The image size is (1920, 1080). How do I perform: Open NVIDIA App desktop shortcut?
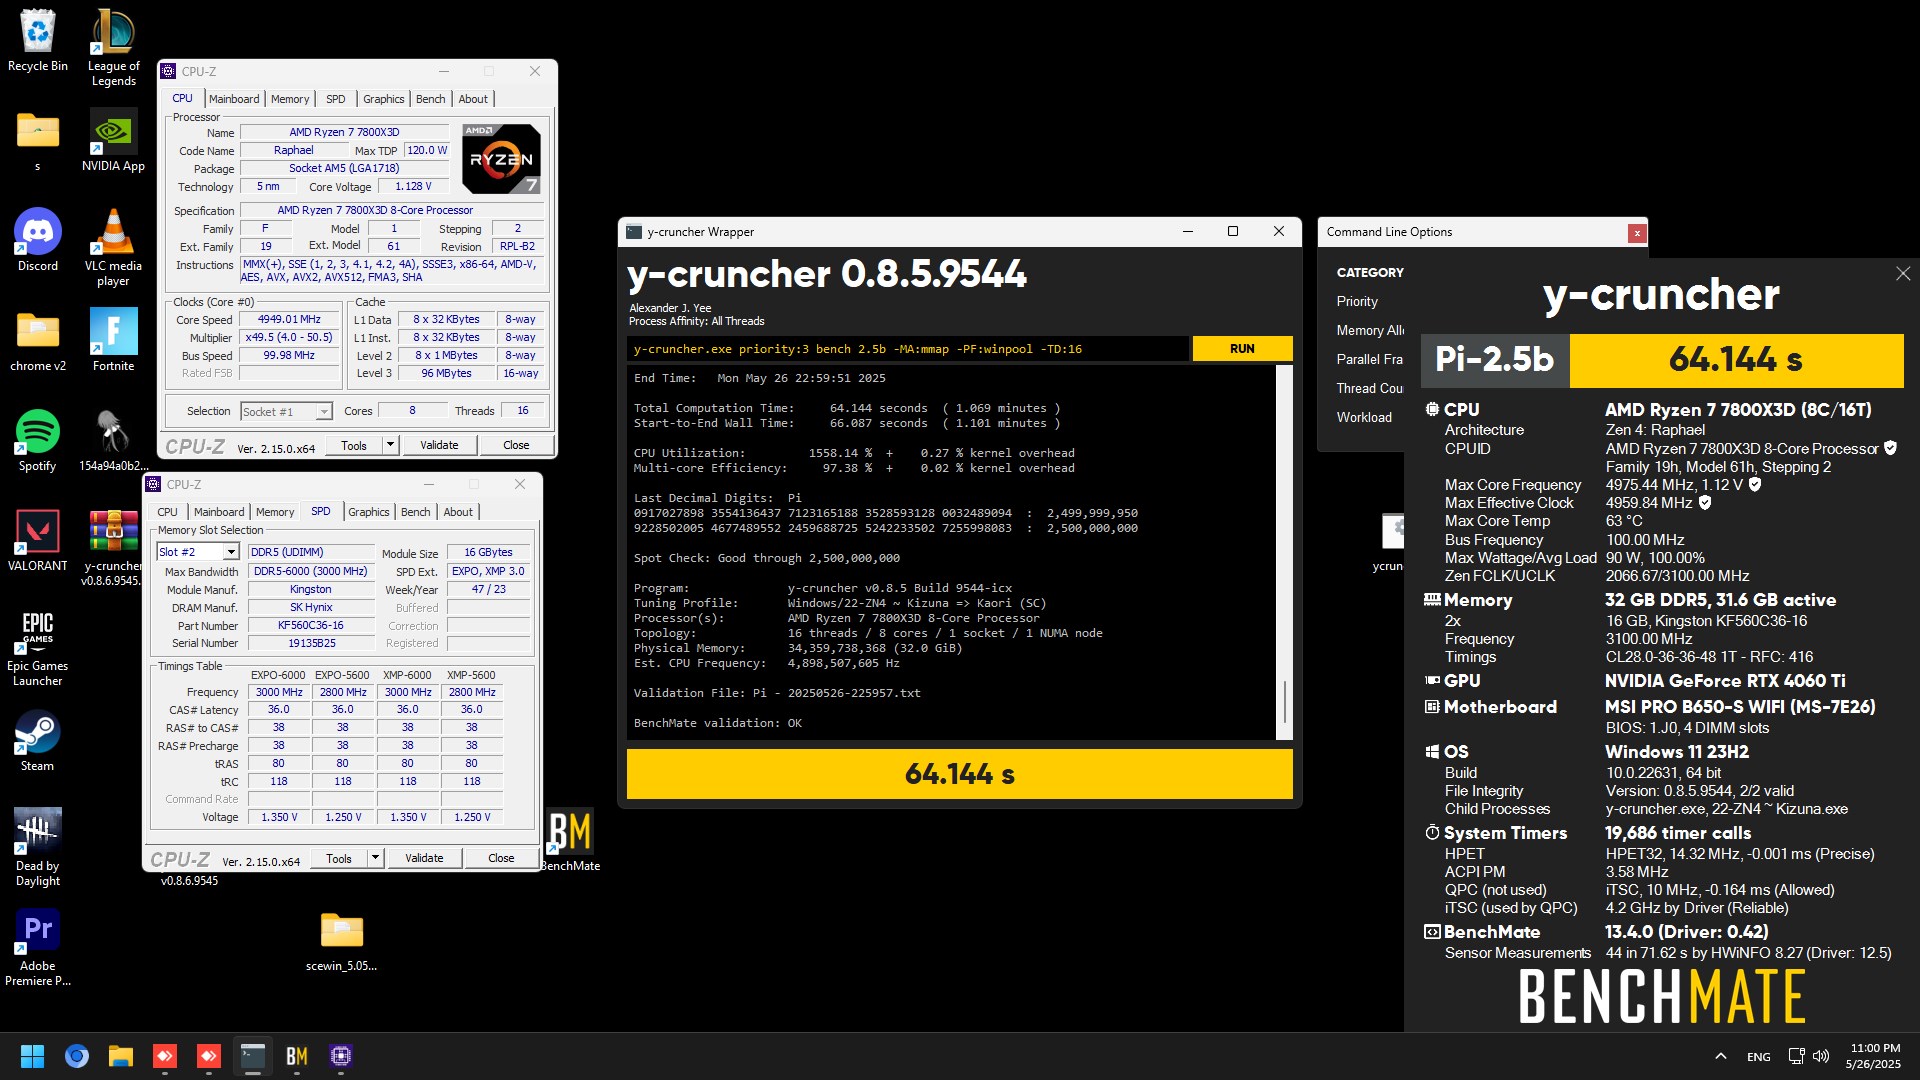113,140
